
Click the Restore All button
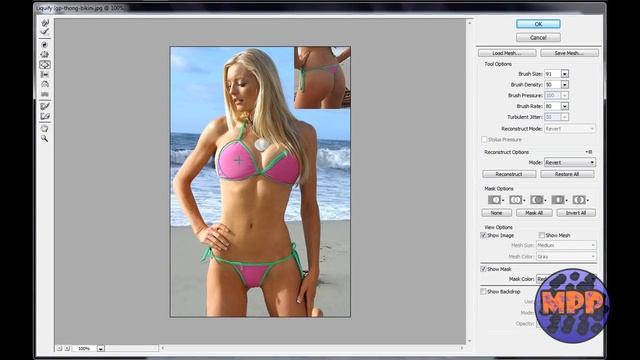[567, 174]
